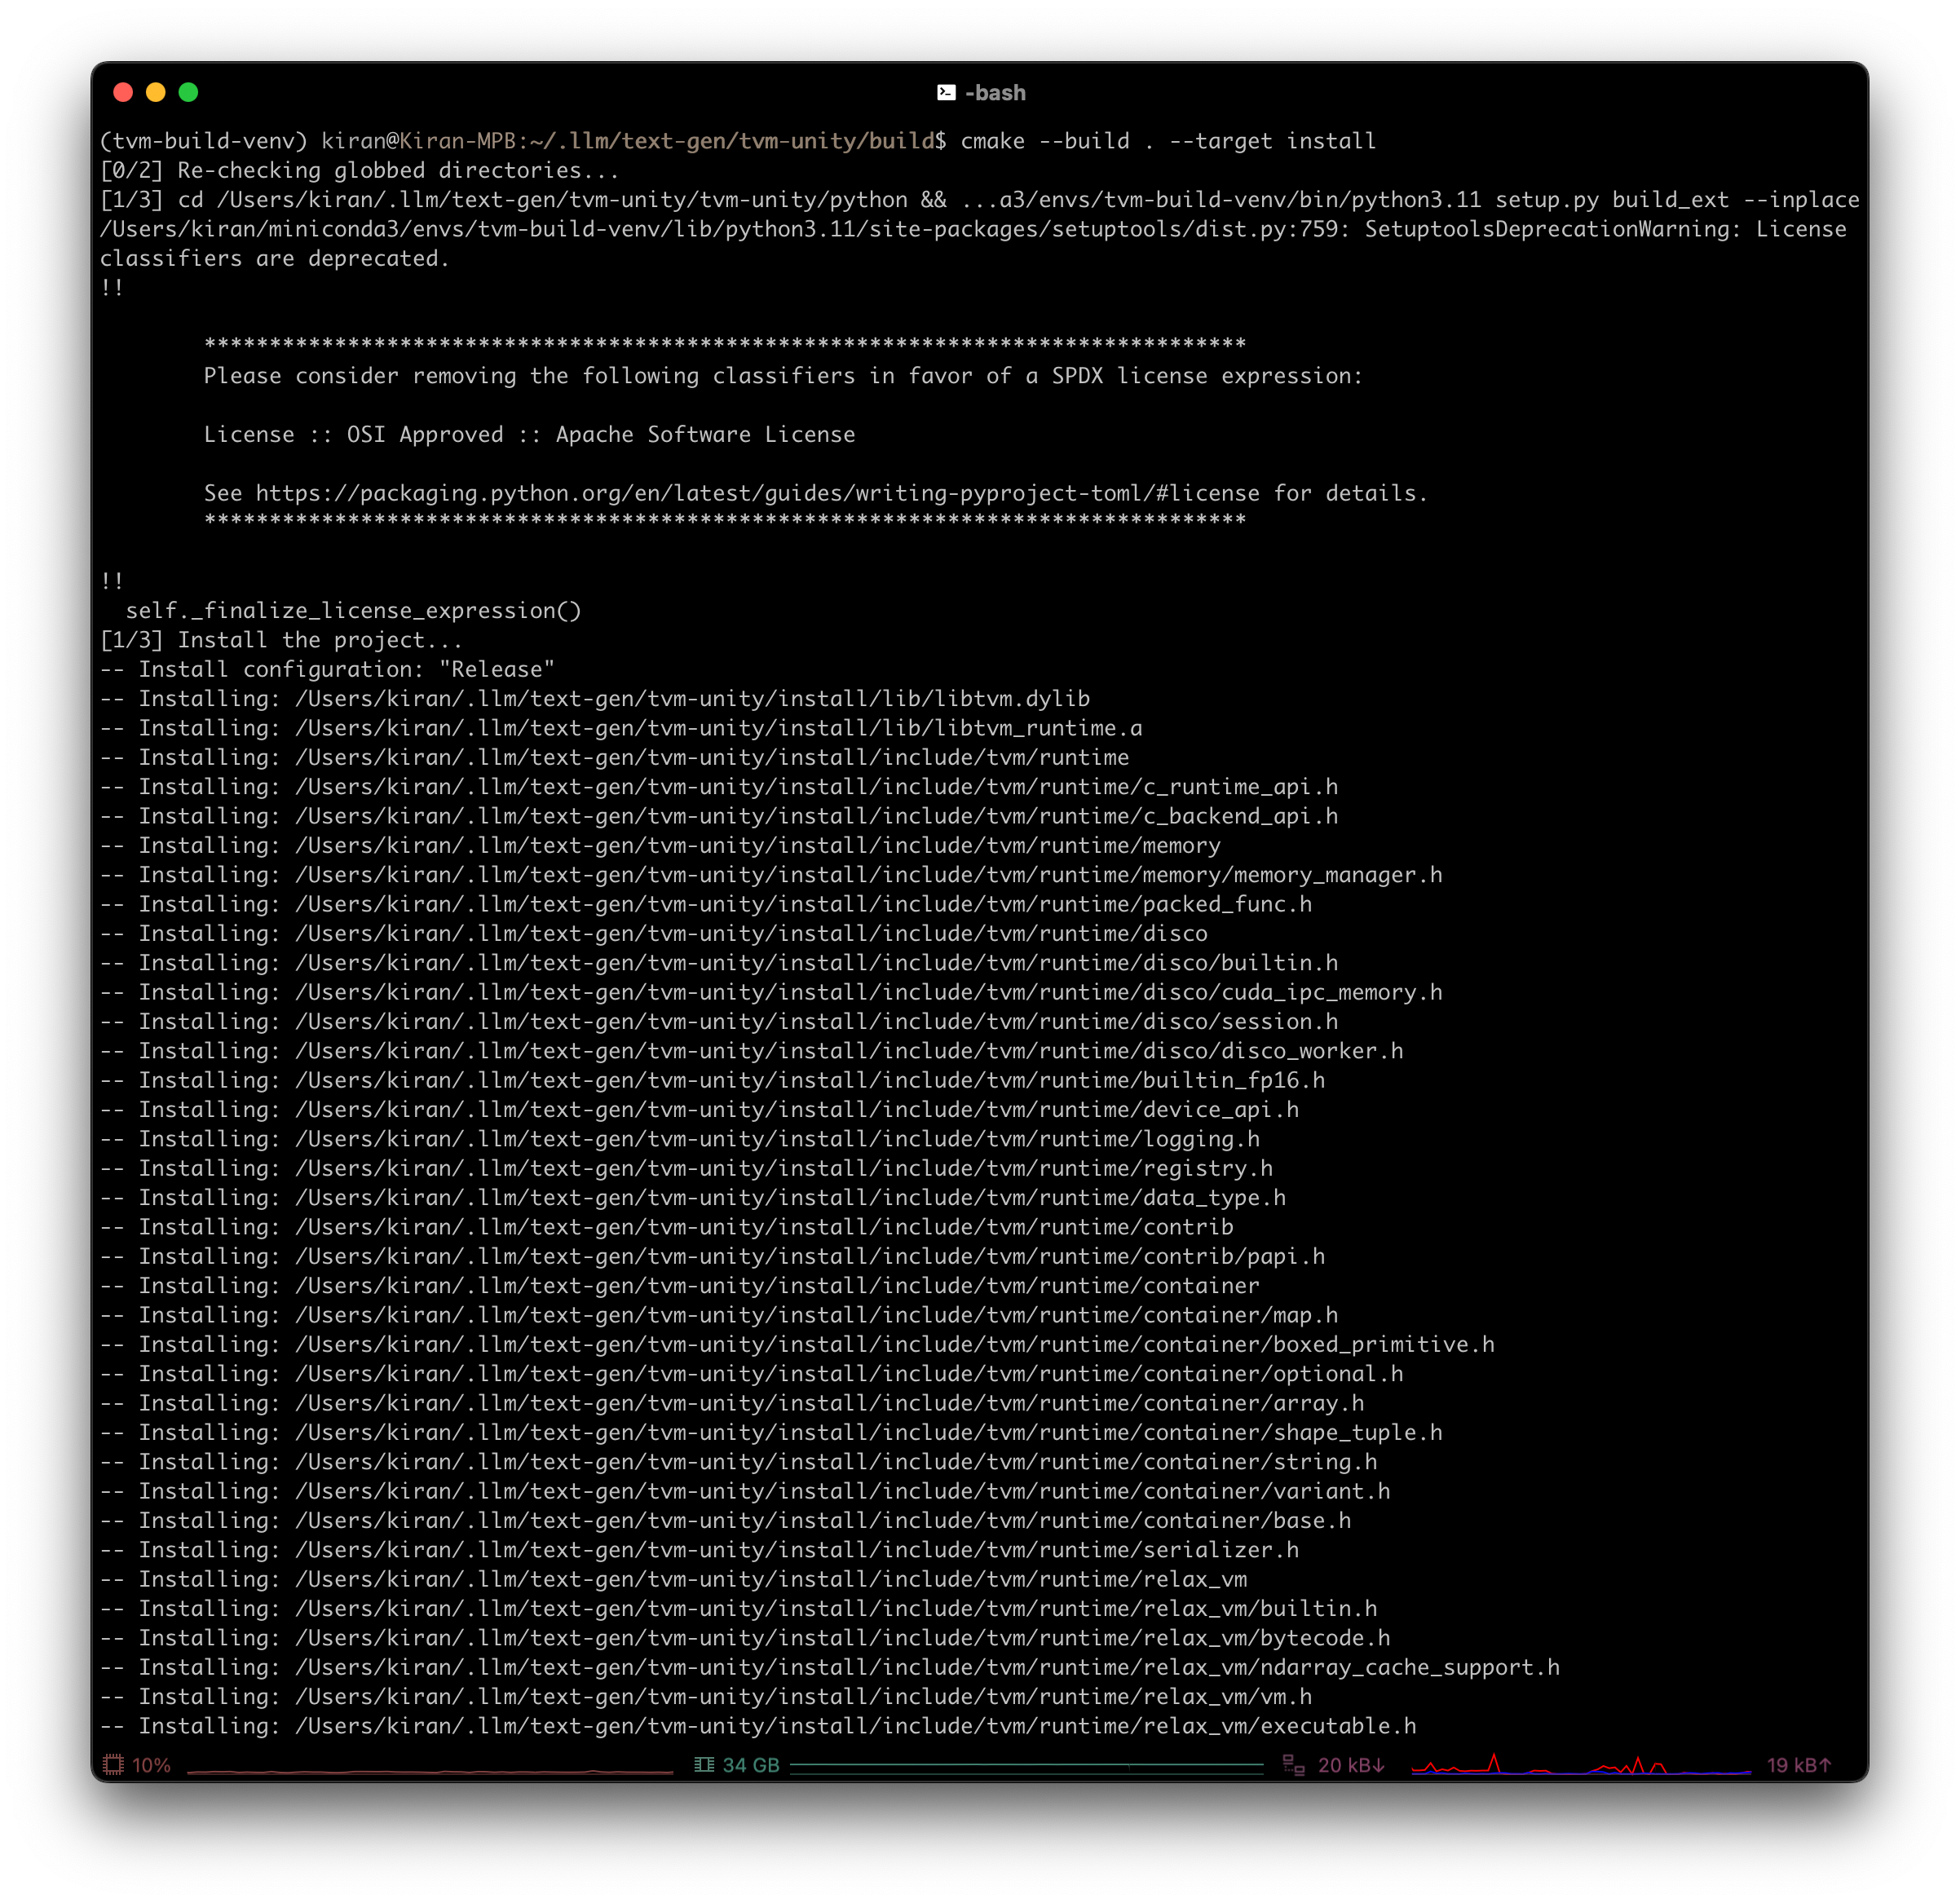
Task: Click the c_runtime_api.h install line
Action: point(719,786)
